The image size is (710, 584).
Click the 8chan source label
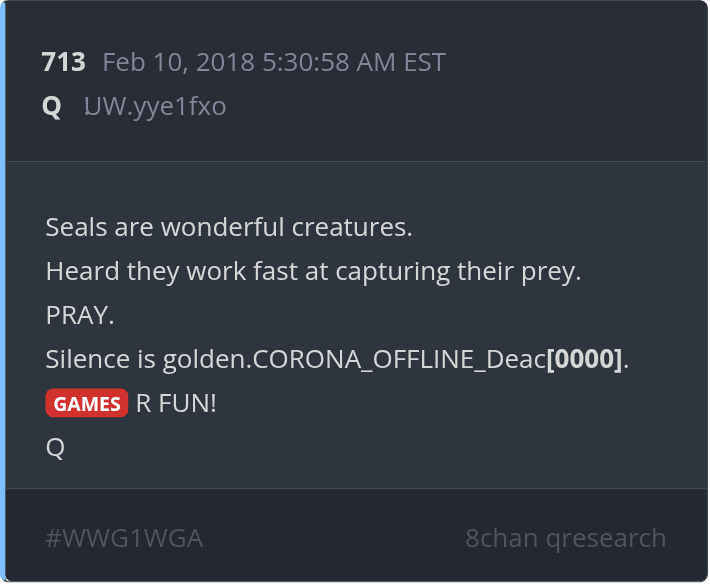[x=501, y=538]
